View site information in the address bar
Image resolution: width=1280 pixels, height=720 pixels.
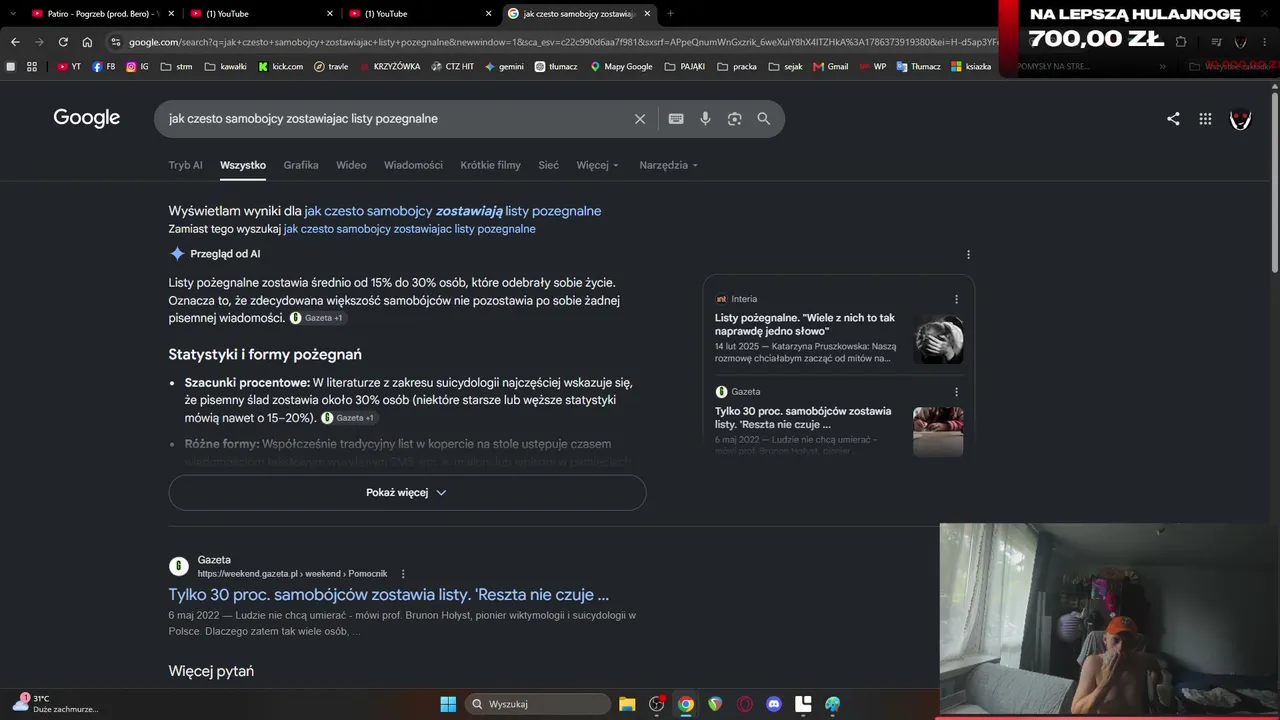pos(115,42)
